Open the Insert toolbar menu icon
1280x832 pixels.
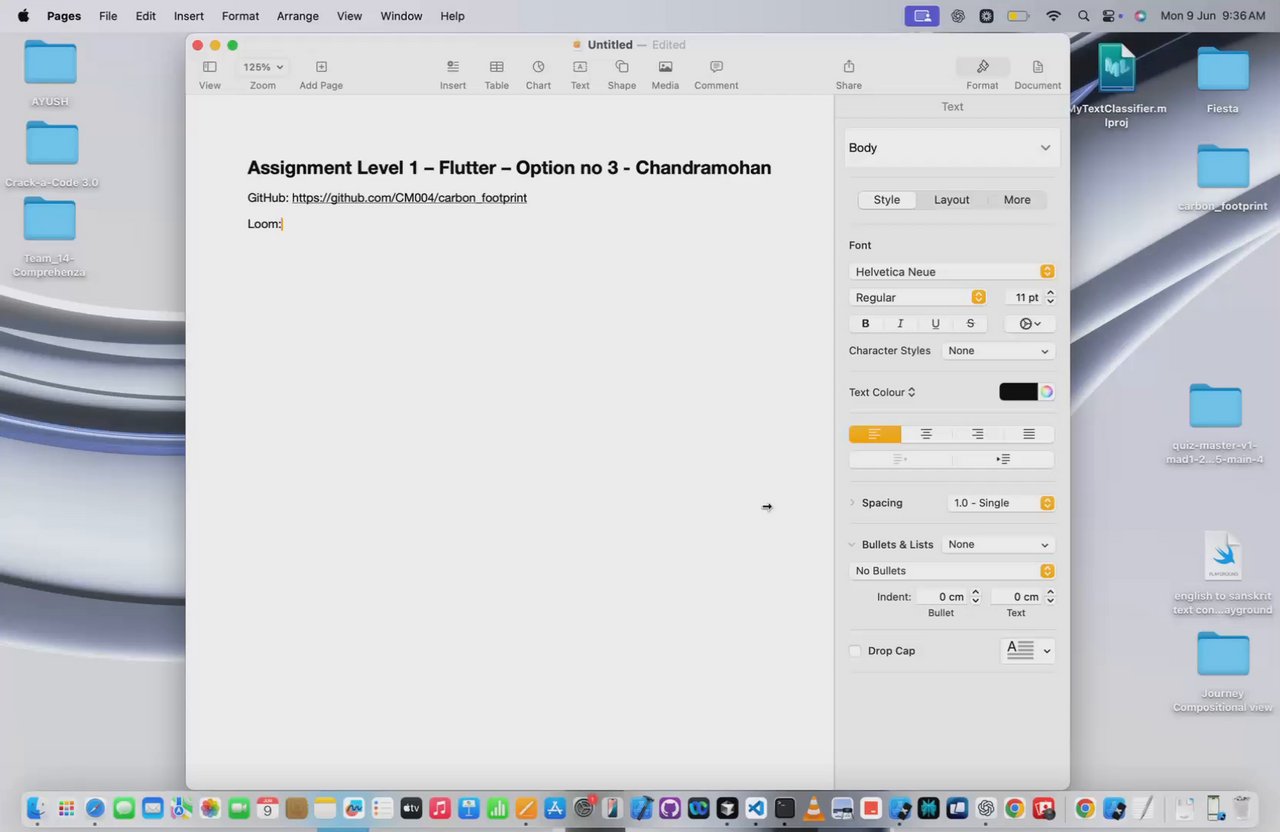click(x=453, y=67)
